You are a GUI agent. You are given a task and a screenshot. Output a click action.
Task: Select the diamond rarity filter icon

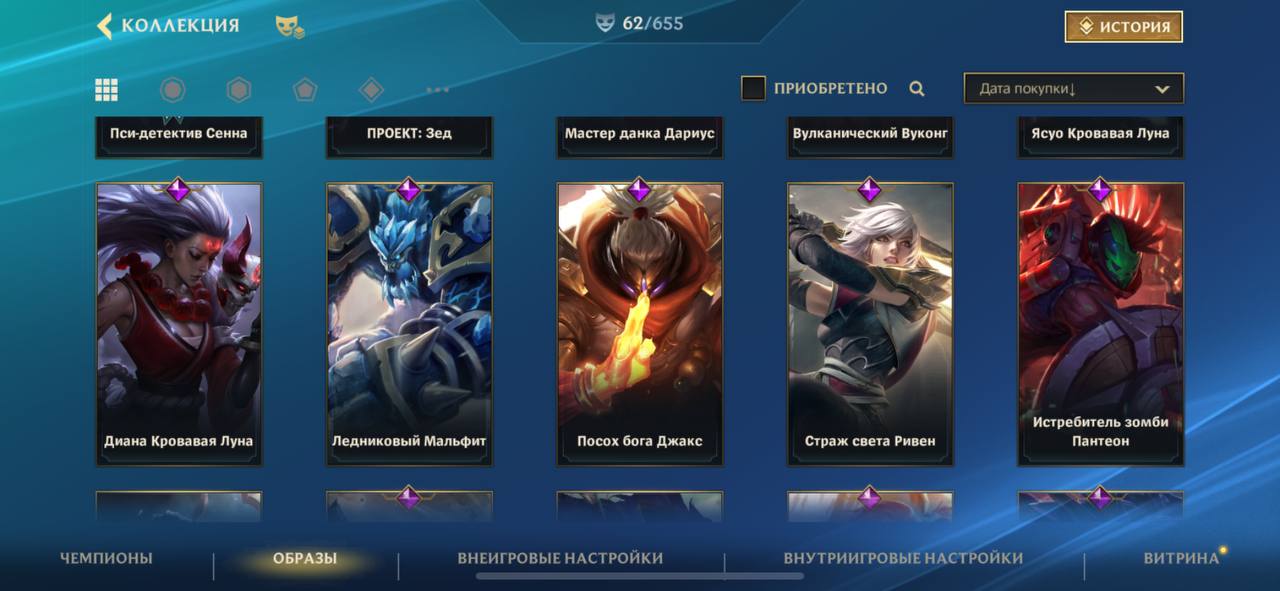[371, 90]
